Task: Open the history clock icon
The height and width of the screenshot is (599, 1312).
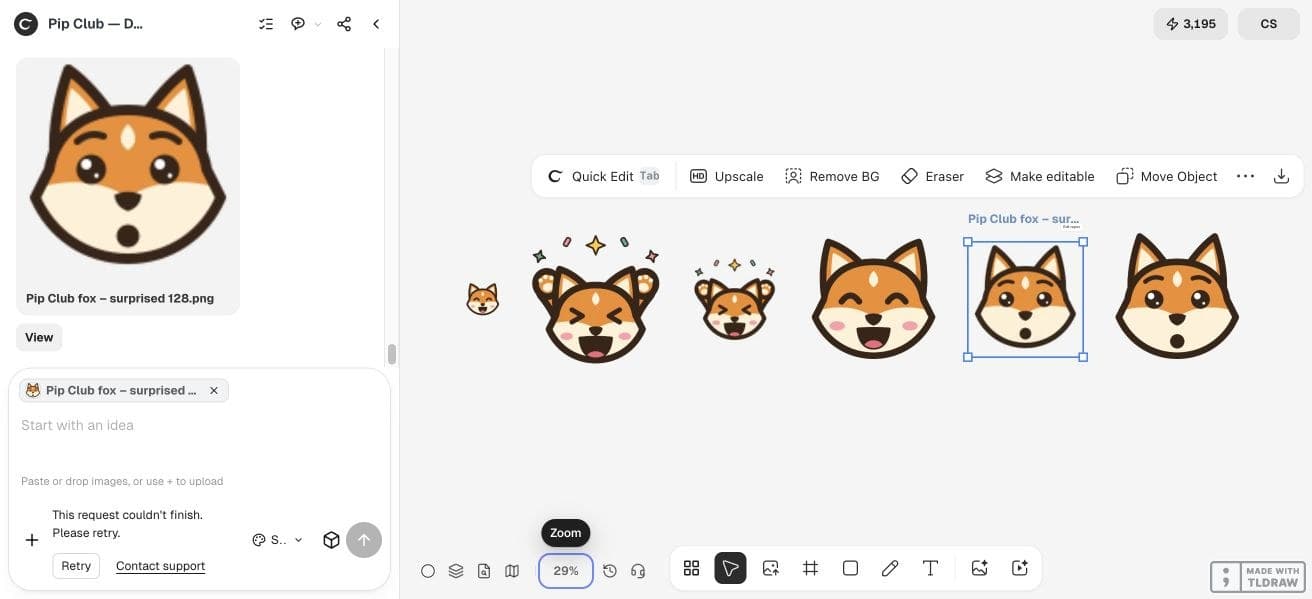Action: coord(610,571)
